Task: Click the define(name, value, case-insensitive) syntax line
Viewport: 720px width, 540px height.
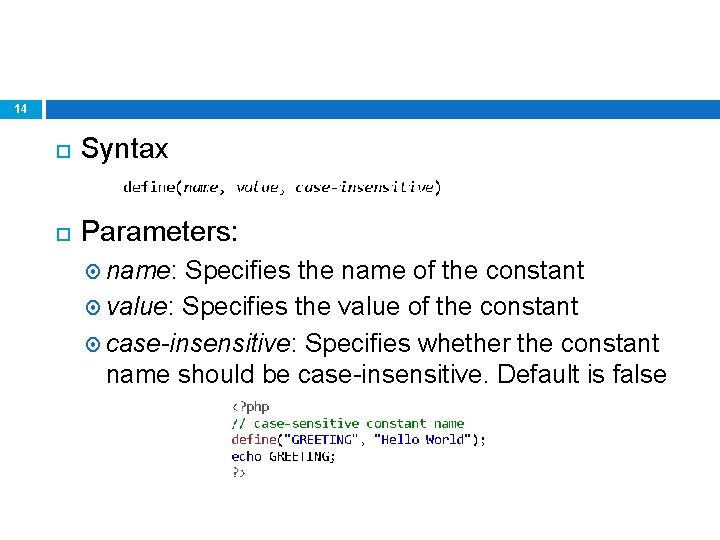Action: tap(282, 187)
